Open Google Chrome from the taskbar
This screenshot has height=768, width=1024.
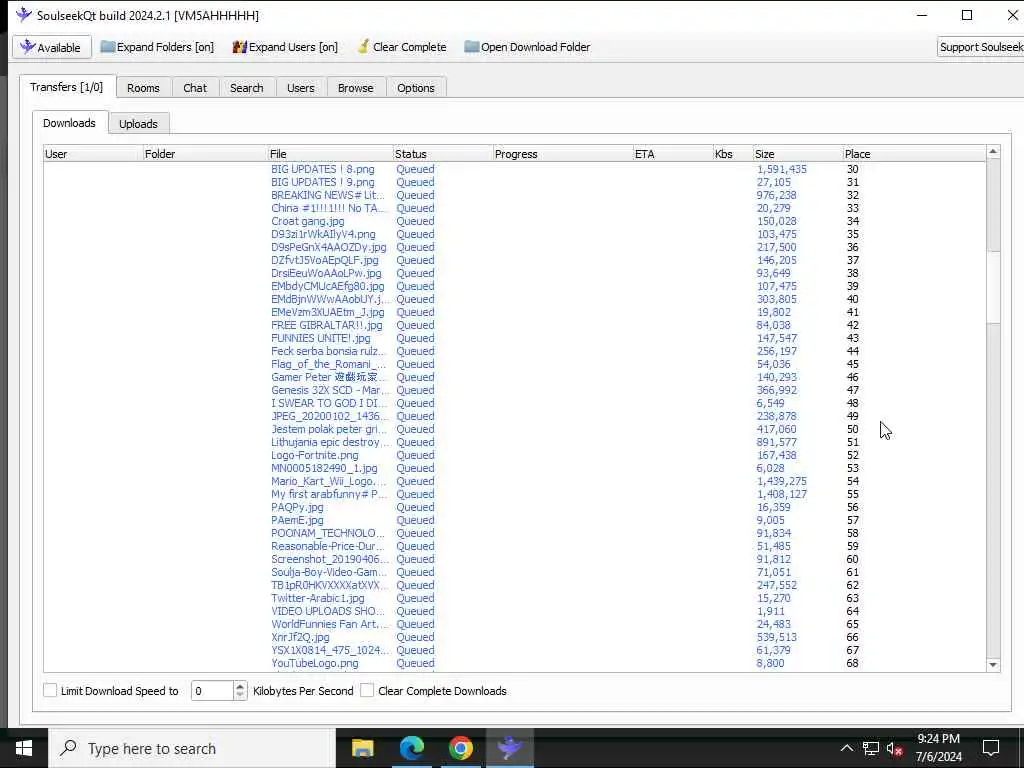tap(460, 748)
